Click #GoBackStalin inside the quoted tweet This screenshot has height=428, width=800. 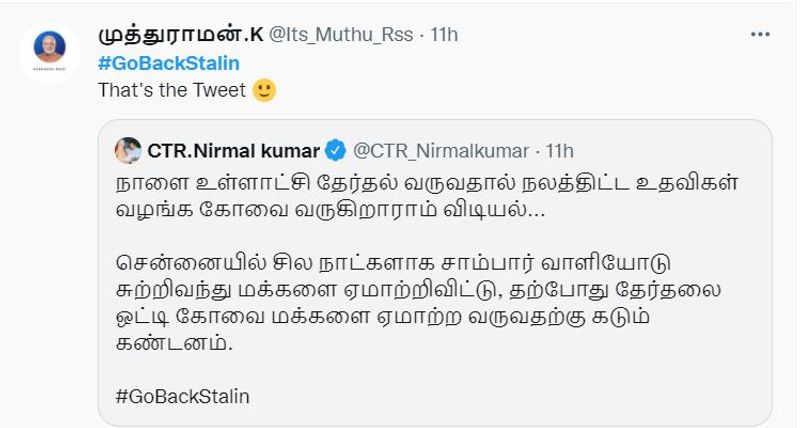pyautogui.click(x=182, y=395)
